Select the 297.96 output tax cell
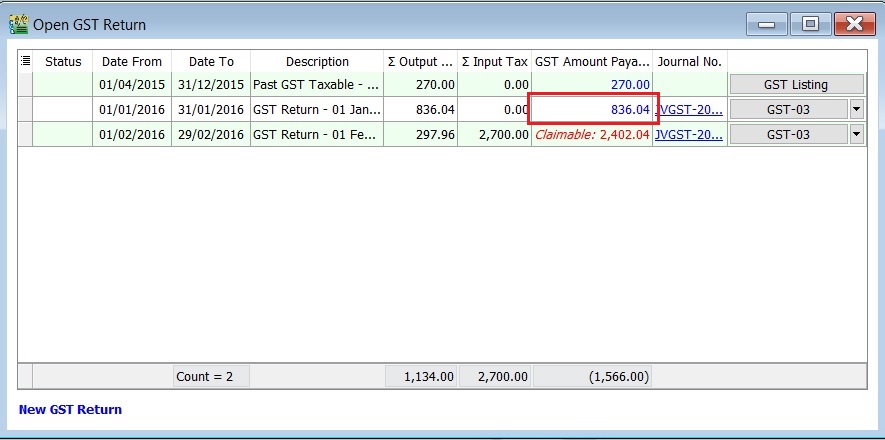This screenshot has width=885, height=440. (x=420, y=134)
